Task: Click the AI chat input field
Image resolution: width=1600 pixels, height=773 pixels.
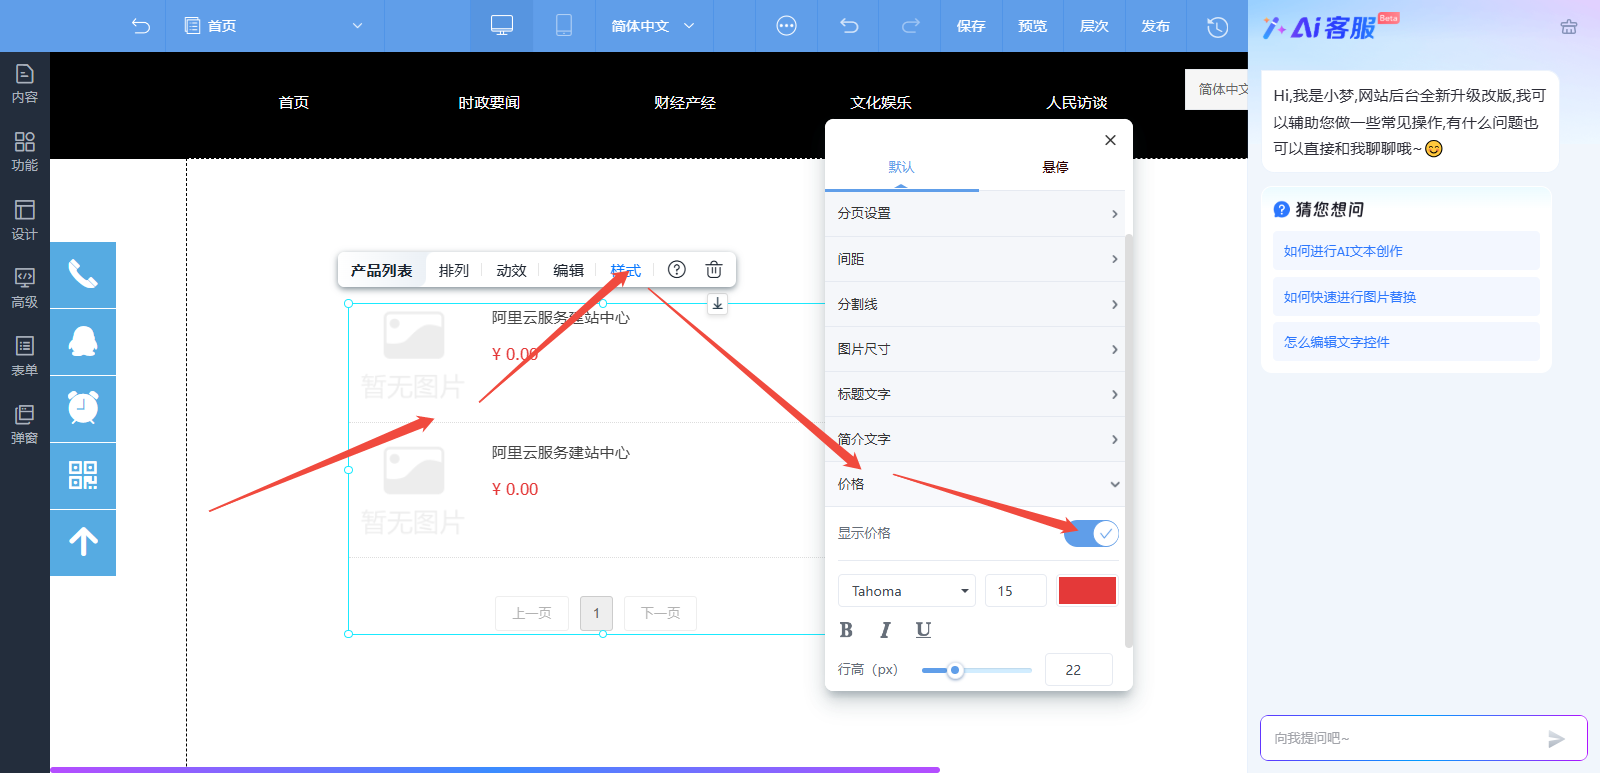Action: tap(1400, 738)
